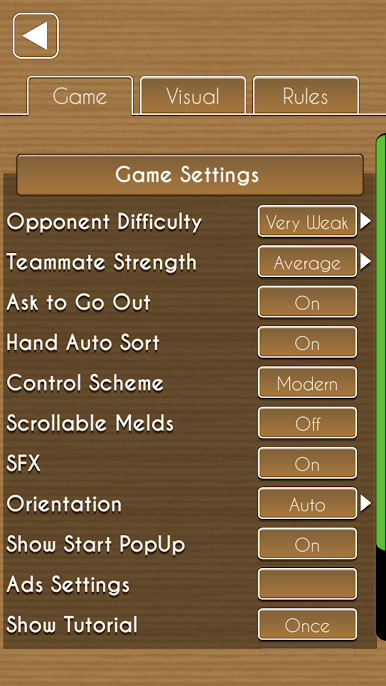Change Control Scheme from Modern
Screen dimensions: 386x686
[x=307, y=382]
